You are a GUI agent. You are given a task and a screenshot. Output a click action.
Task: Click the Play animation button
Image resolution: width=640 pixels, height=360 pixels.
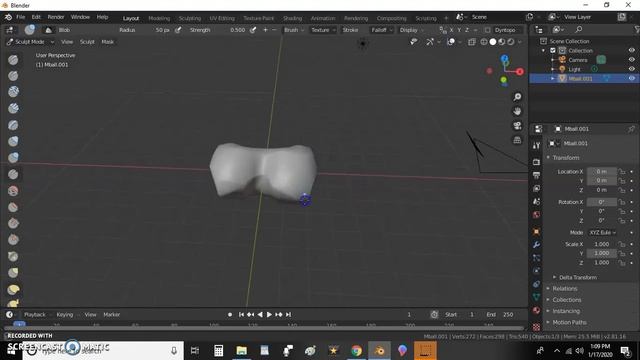(269, 315)
